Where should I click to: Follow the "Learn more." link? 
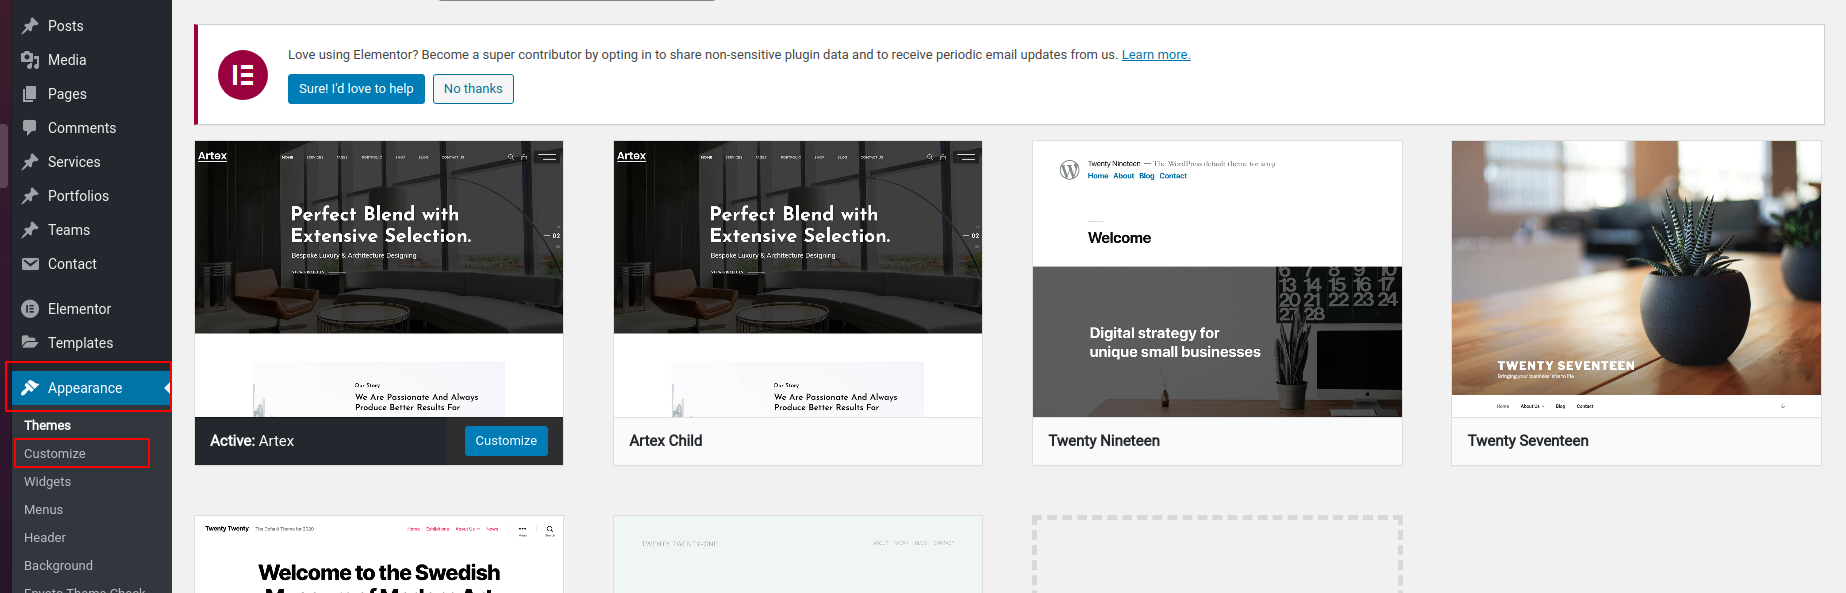[x=1156, y=55]
